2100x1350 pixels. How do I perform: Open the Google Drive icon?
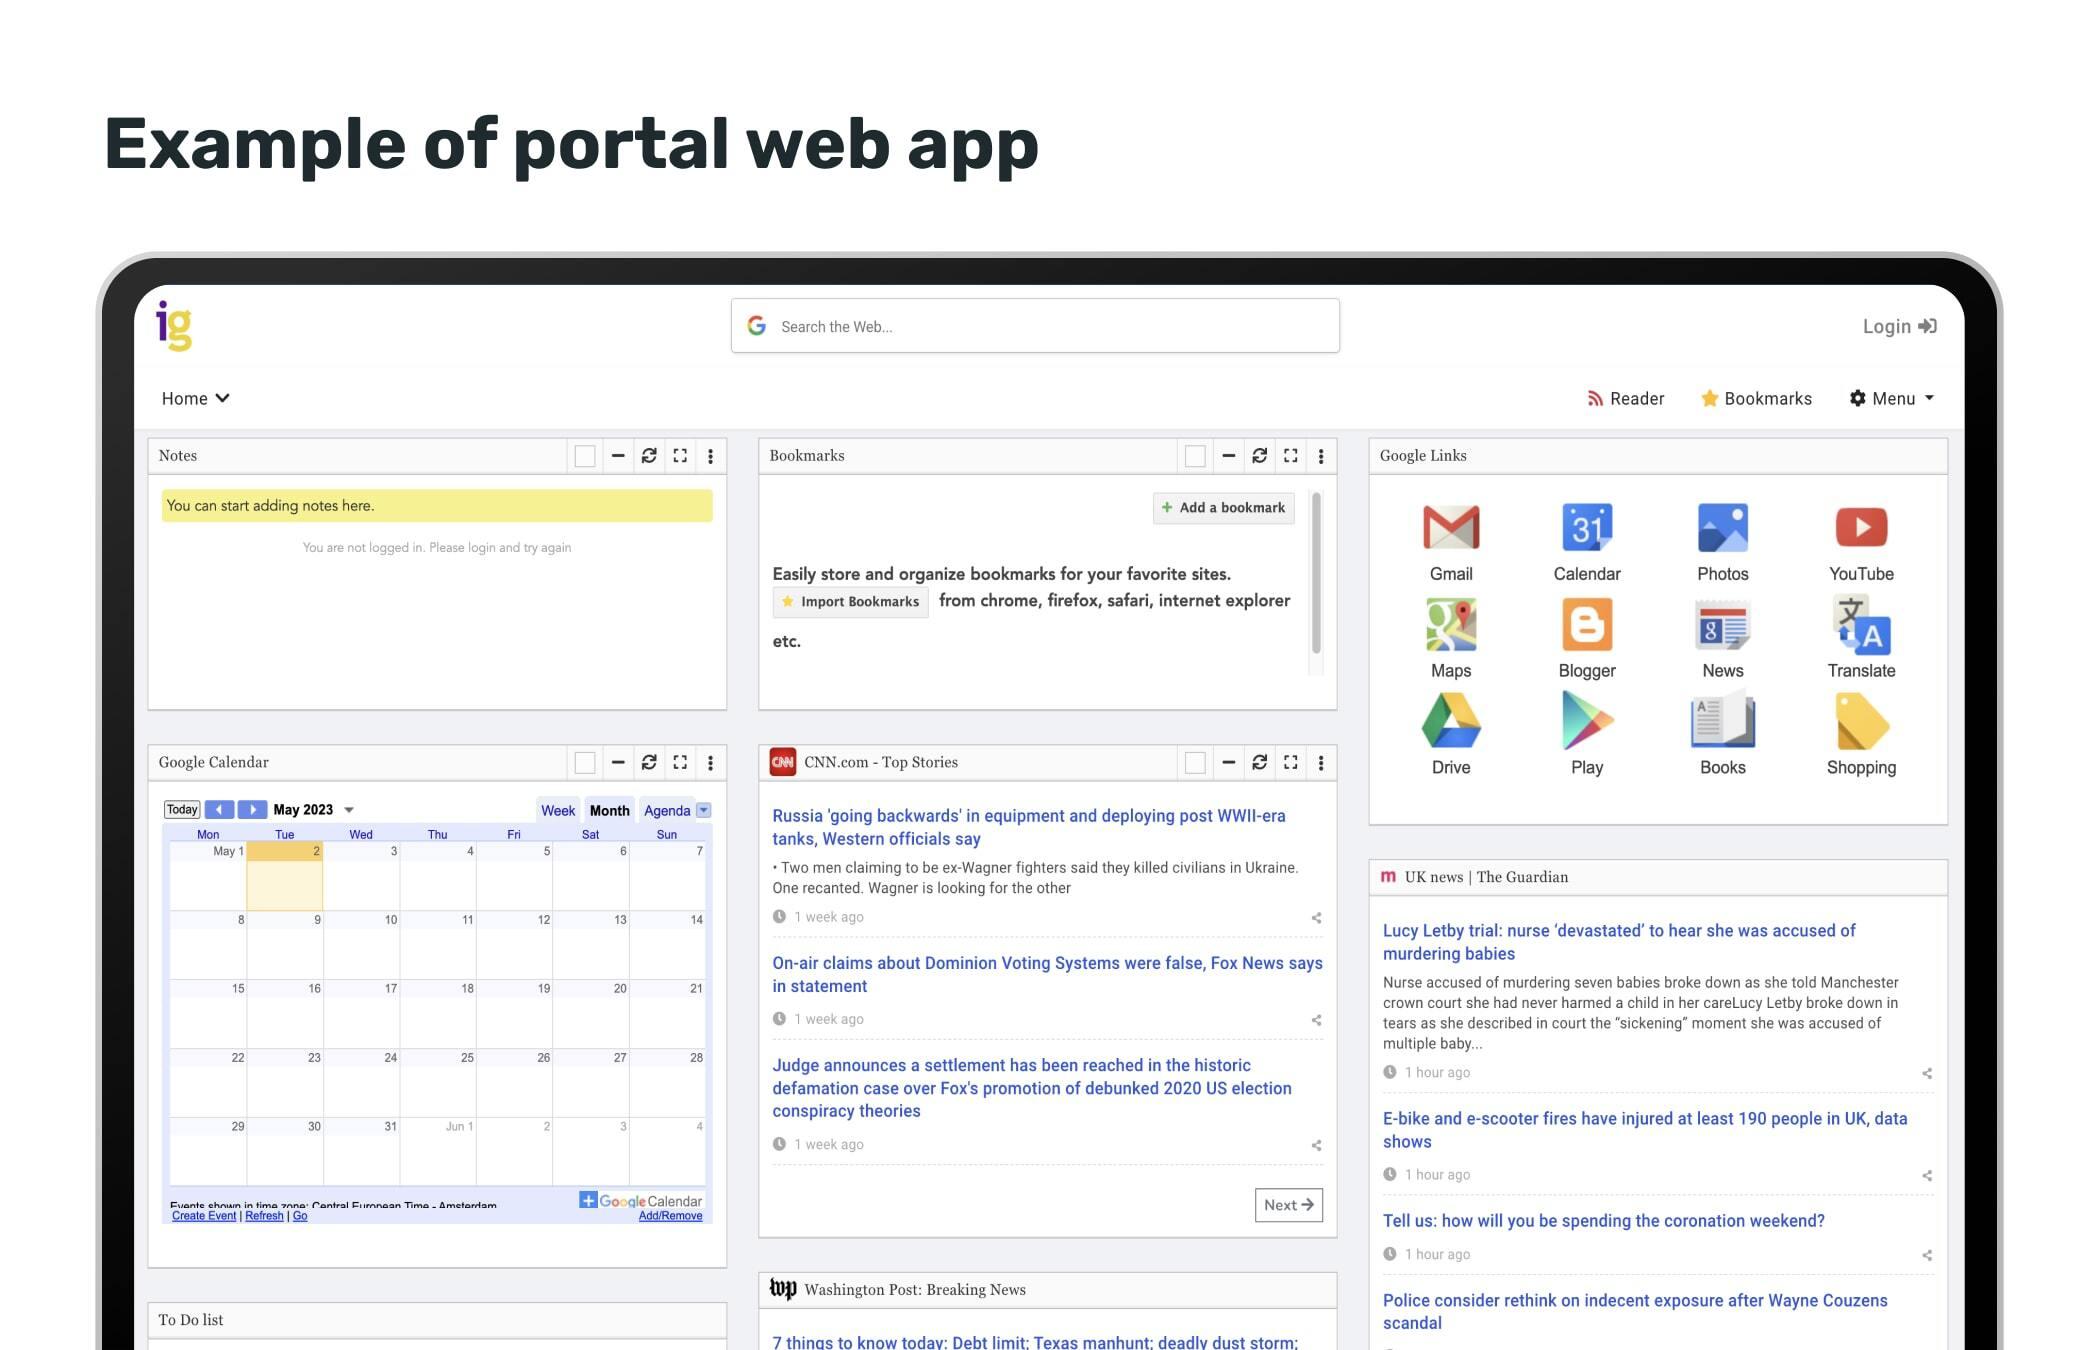point(1450,722)
